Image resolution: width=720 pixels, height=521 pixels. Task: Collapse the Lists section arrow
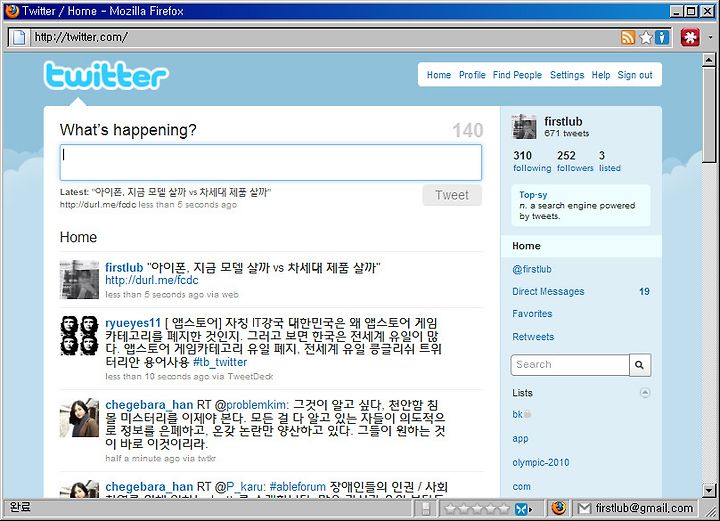click(x=645, y=392)
